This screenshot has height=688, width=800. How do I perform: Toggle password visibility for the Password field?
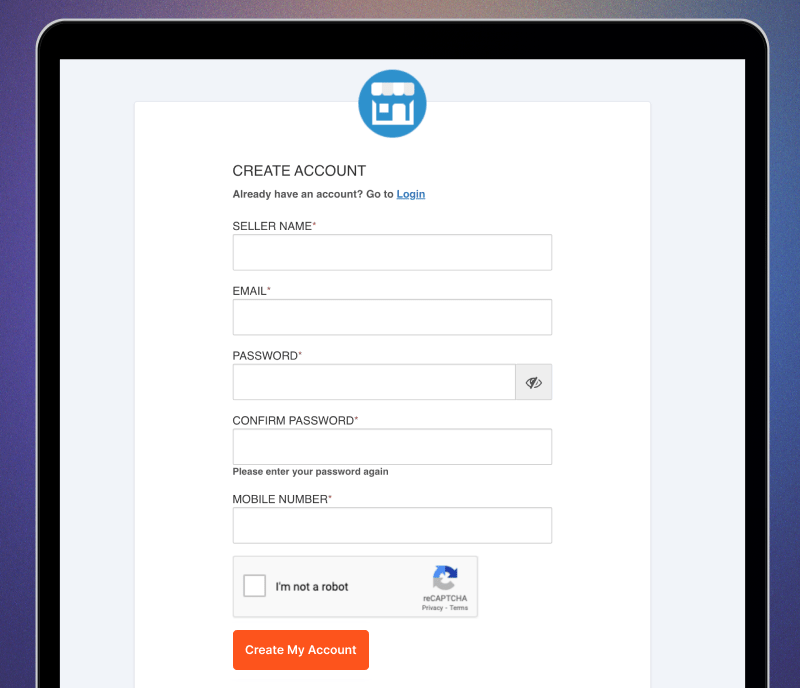(533, 382)
